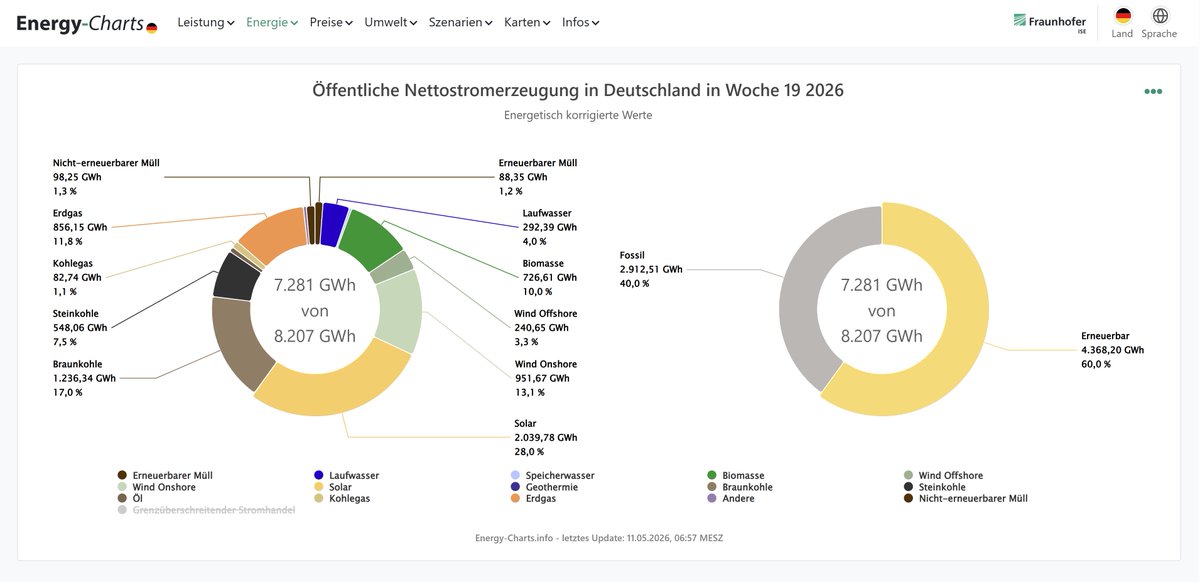
Task: Click the Wind Offshore 240,65 GWh label
Action: 546,327
